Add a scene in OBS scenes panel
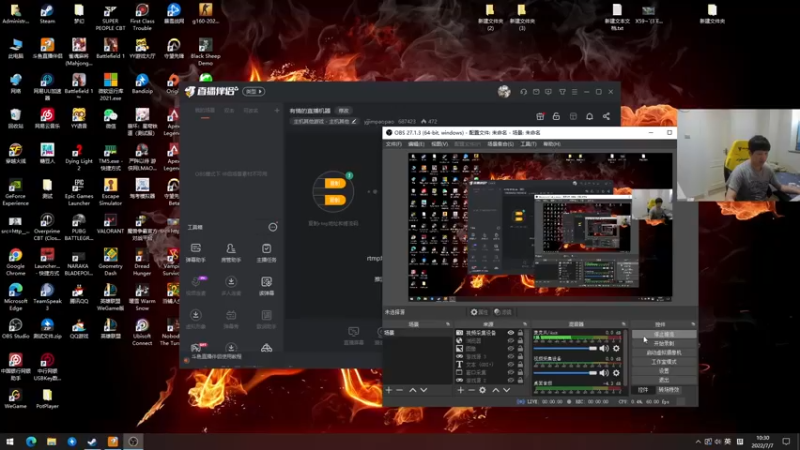Viewport: 800px width, 450px height. (389, 390)
